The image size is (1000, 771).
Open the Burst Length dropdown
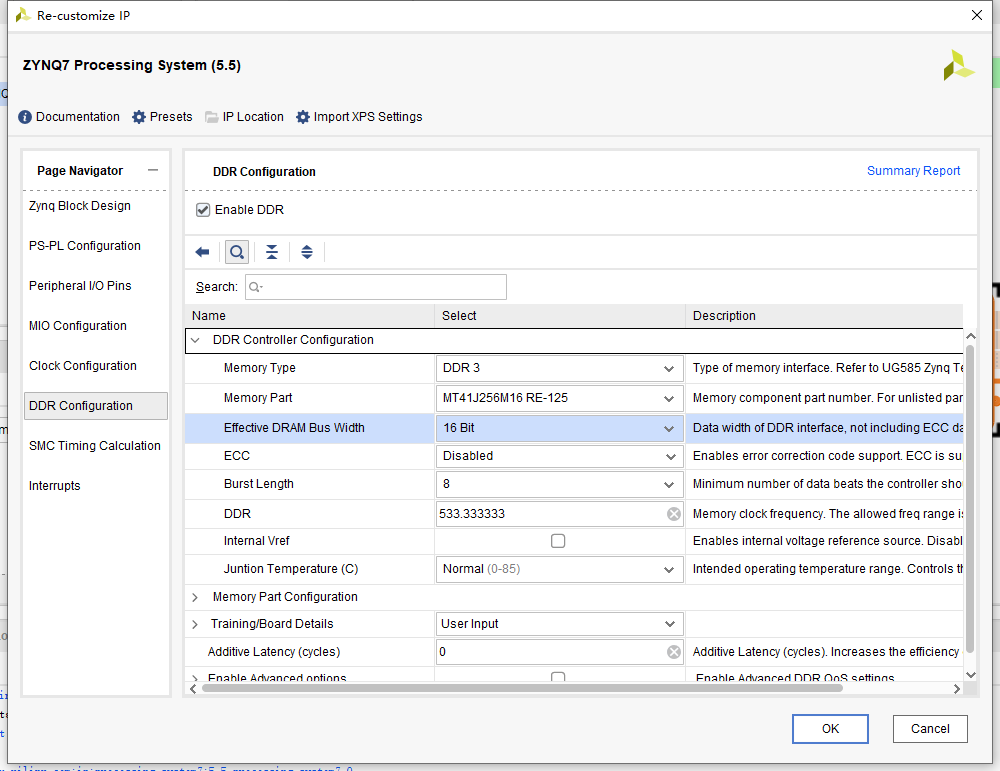point(559,484)
